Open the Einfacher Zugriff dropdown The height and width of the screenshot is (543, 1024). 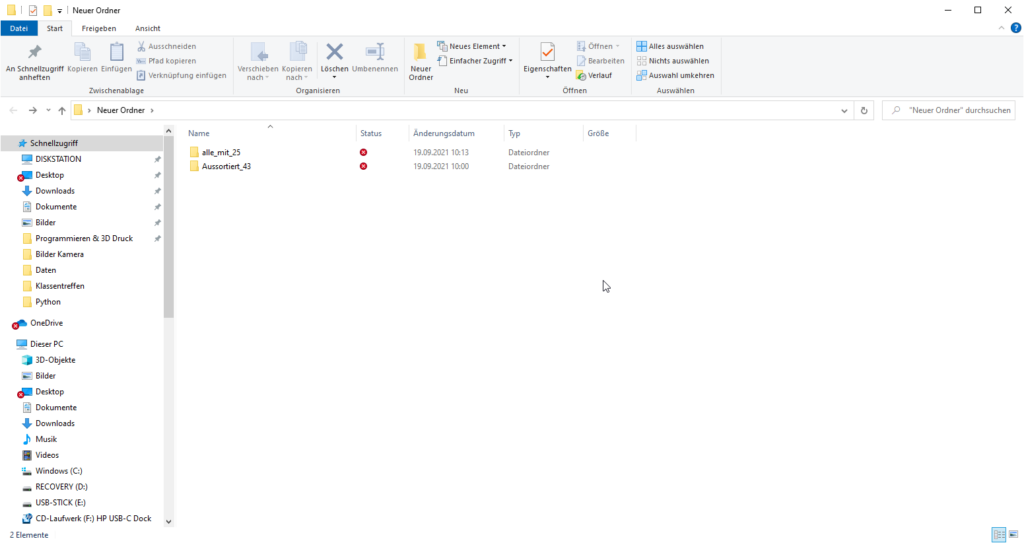coord(475,61)
